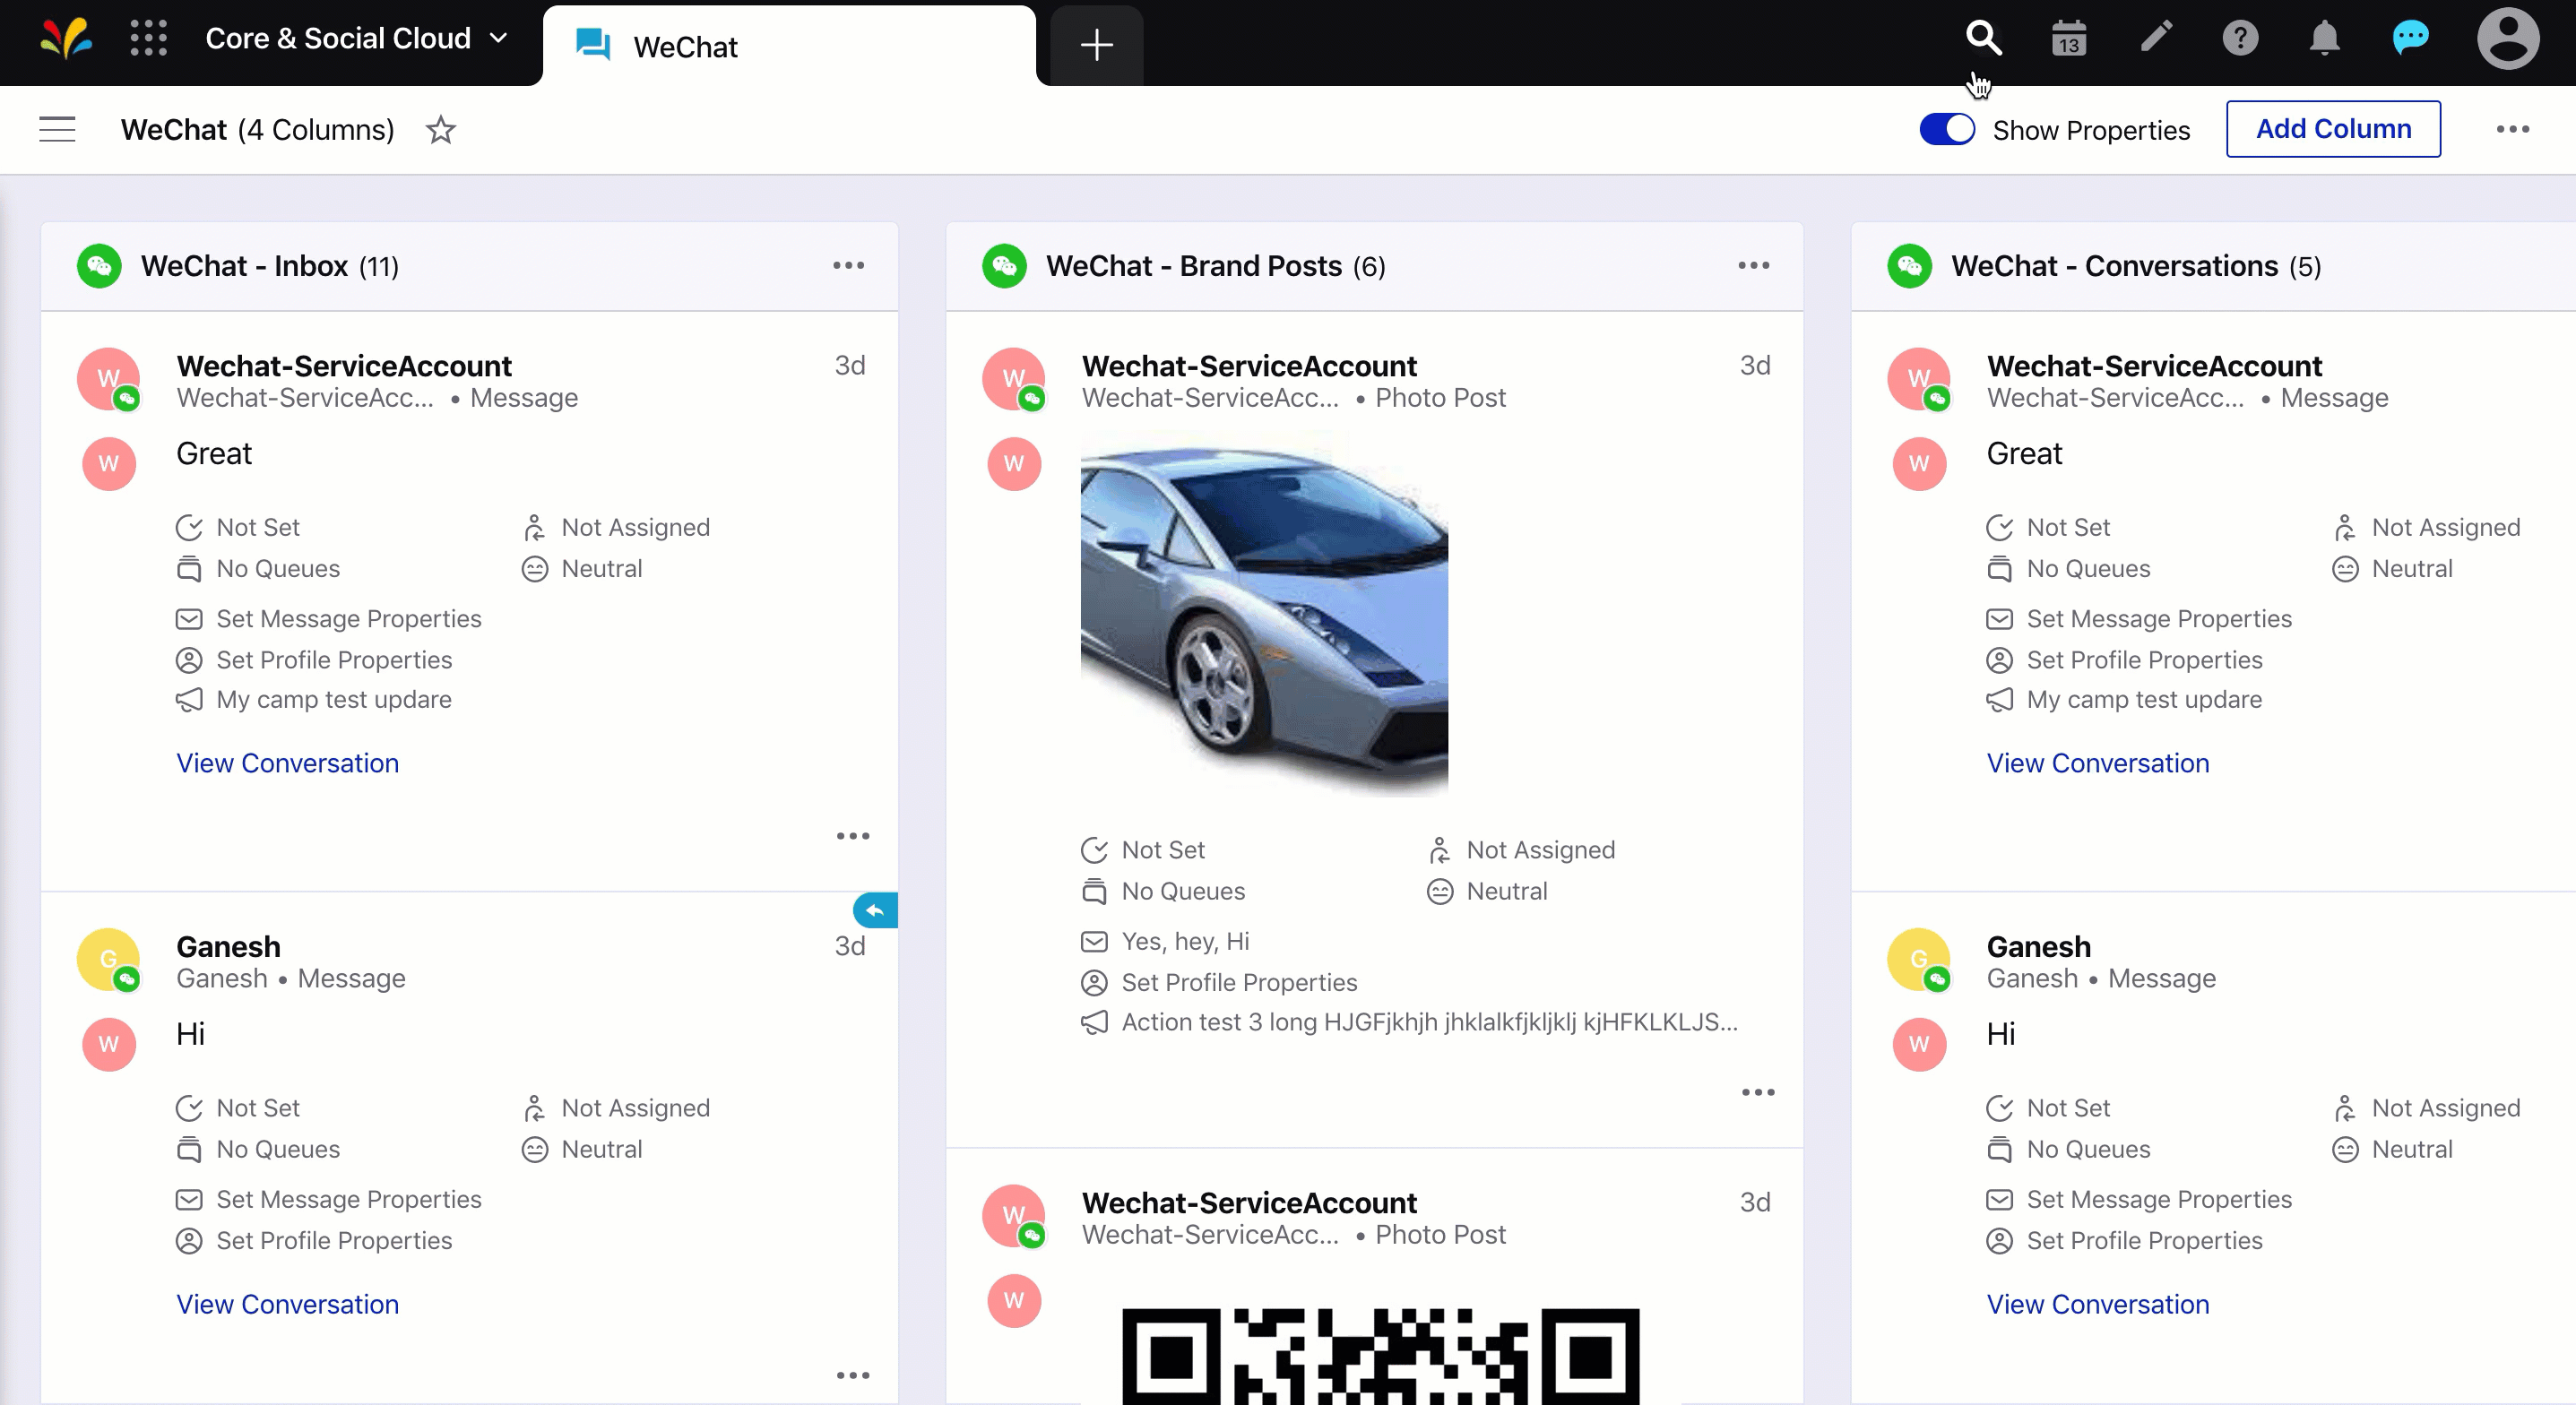Switch to the WeChat tab
The width and height of the screenshot is (2576, 1405).
click(x=789, y=46)
